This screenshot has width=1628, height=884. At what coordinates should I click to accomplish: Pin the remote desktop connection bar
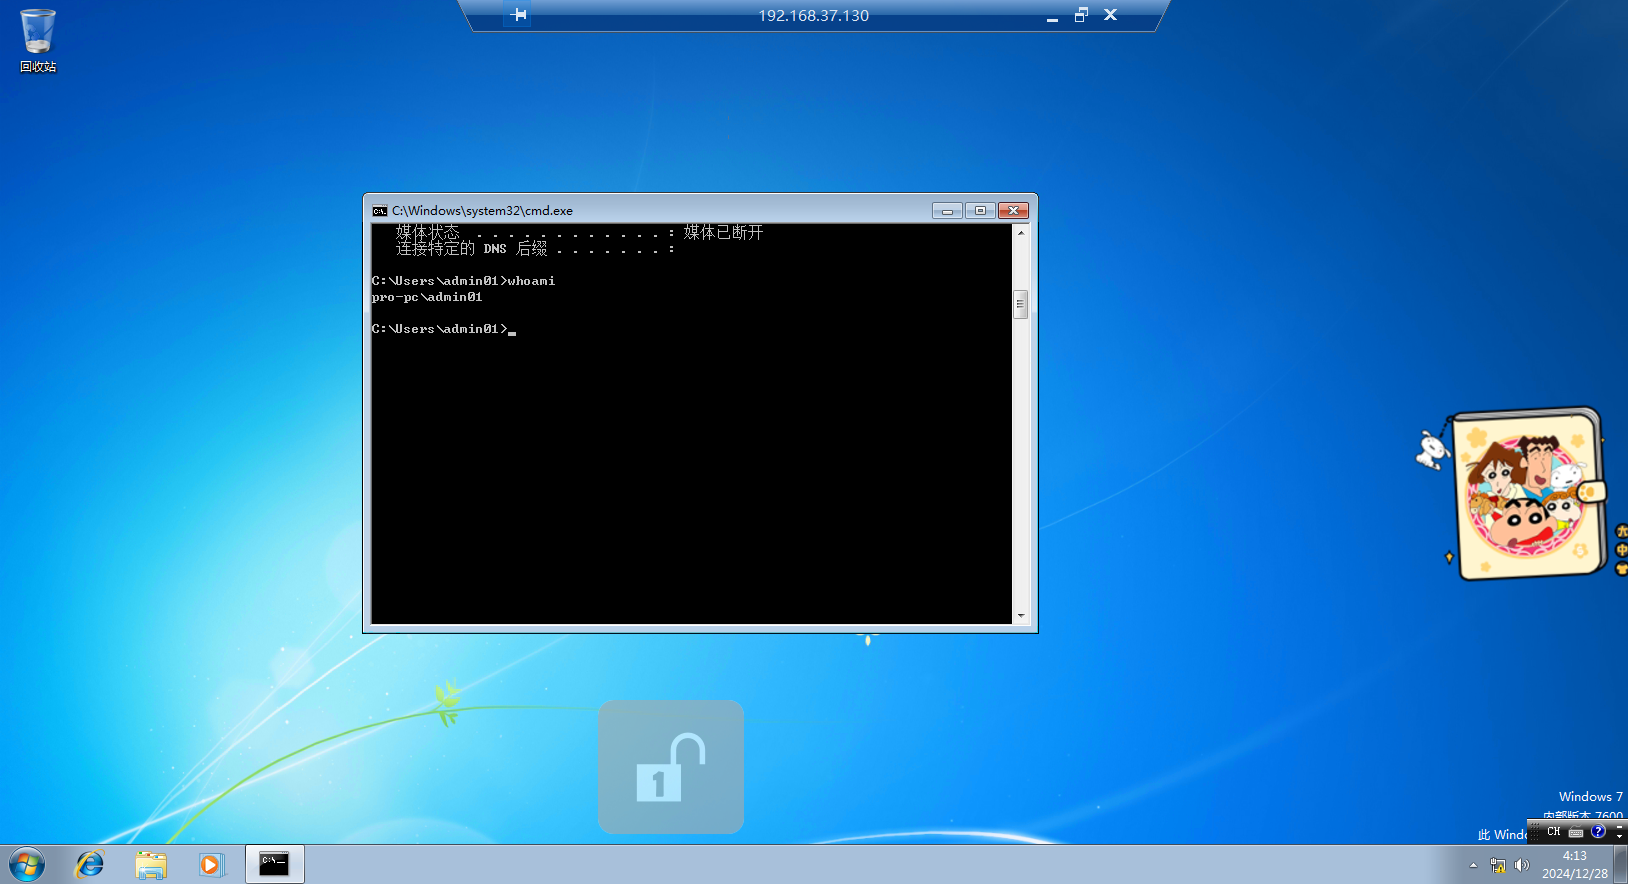point(518,15)
